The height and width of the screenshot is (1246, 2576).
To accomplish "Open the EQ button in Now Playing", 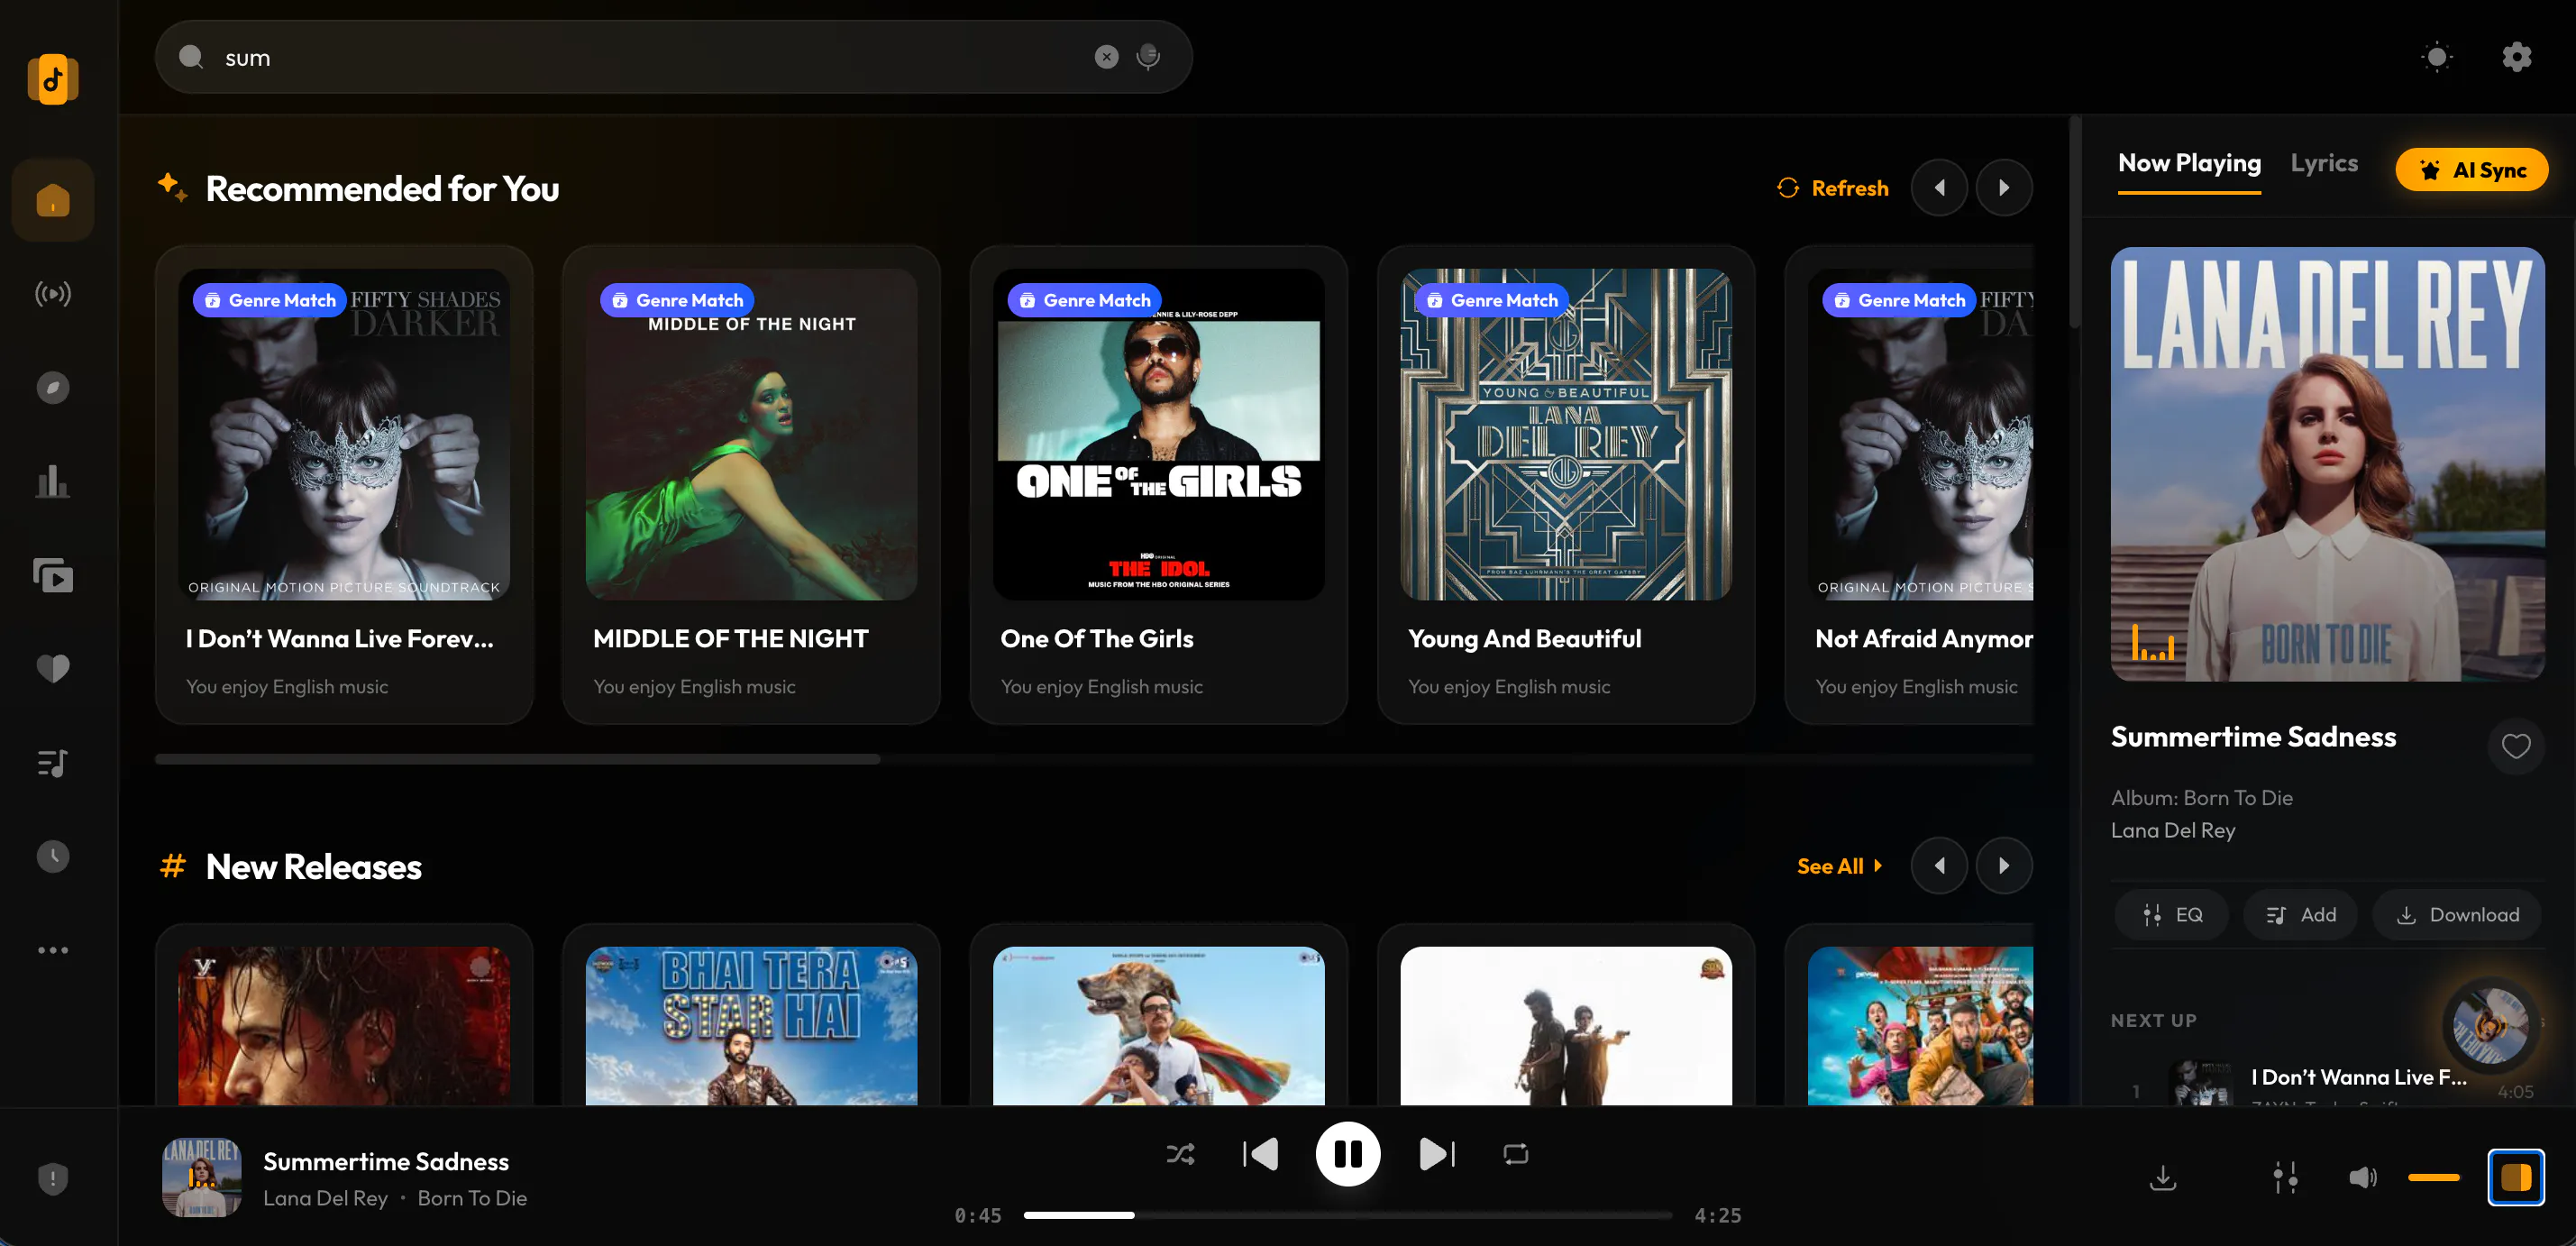I will 2171,915.
